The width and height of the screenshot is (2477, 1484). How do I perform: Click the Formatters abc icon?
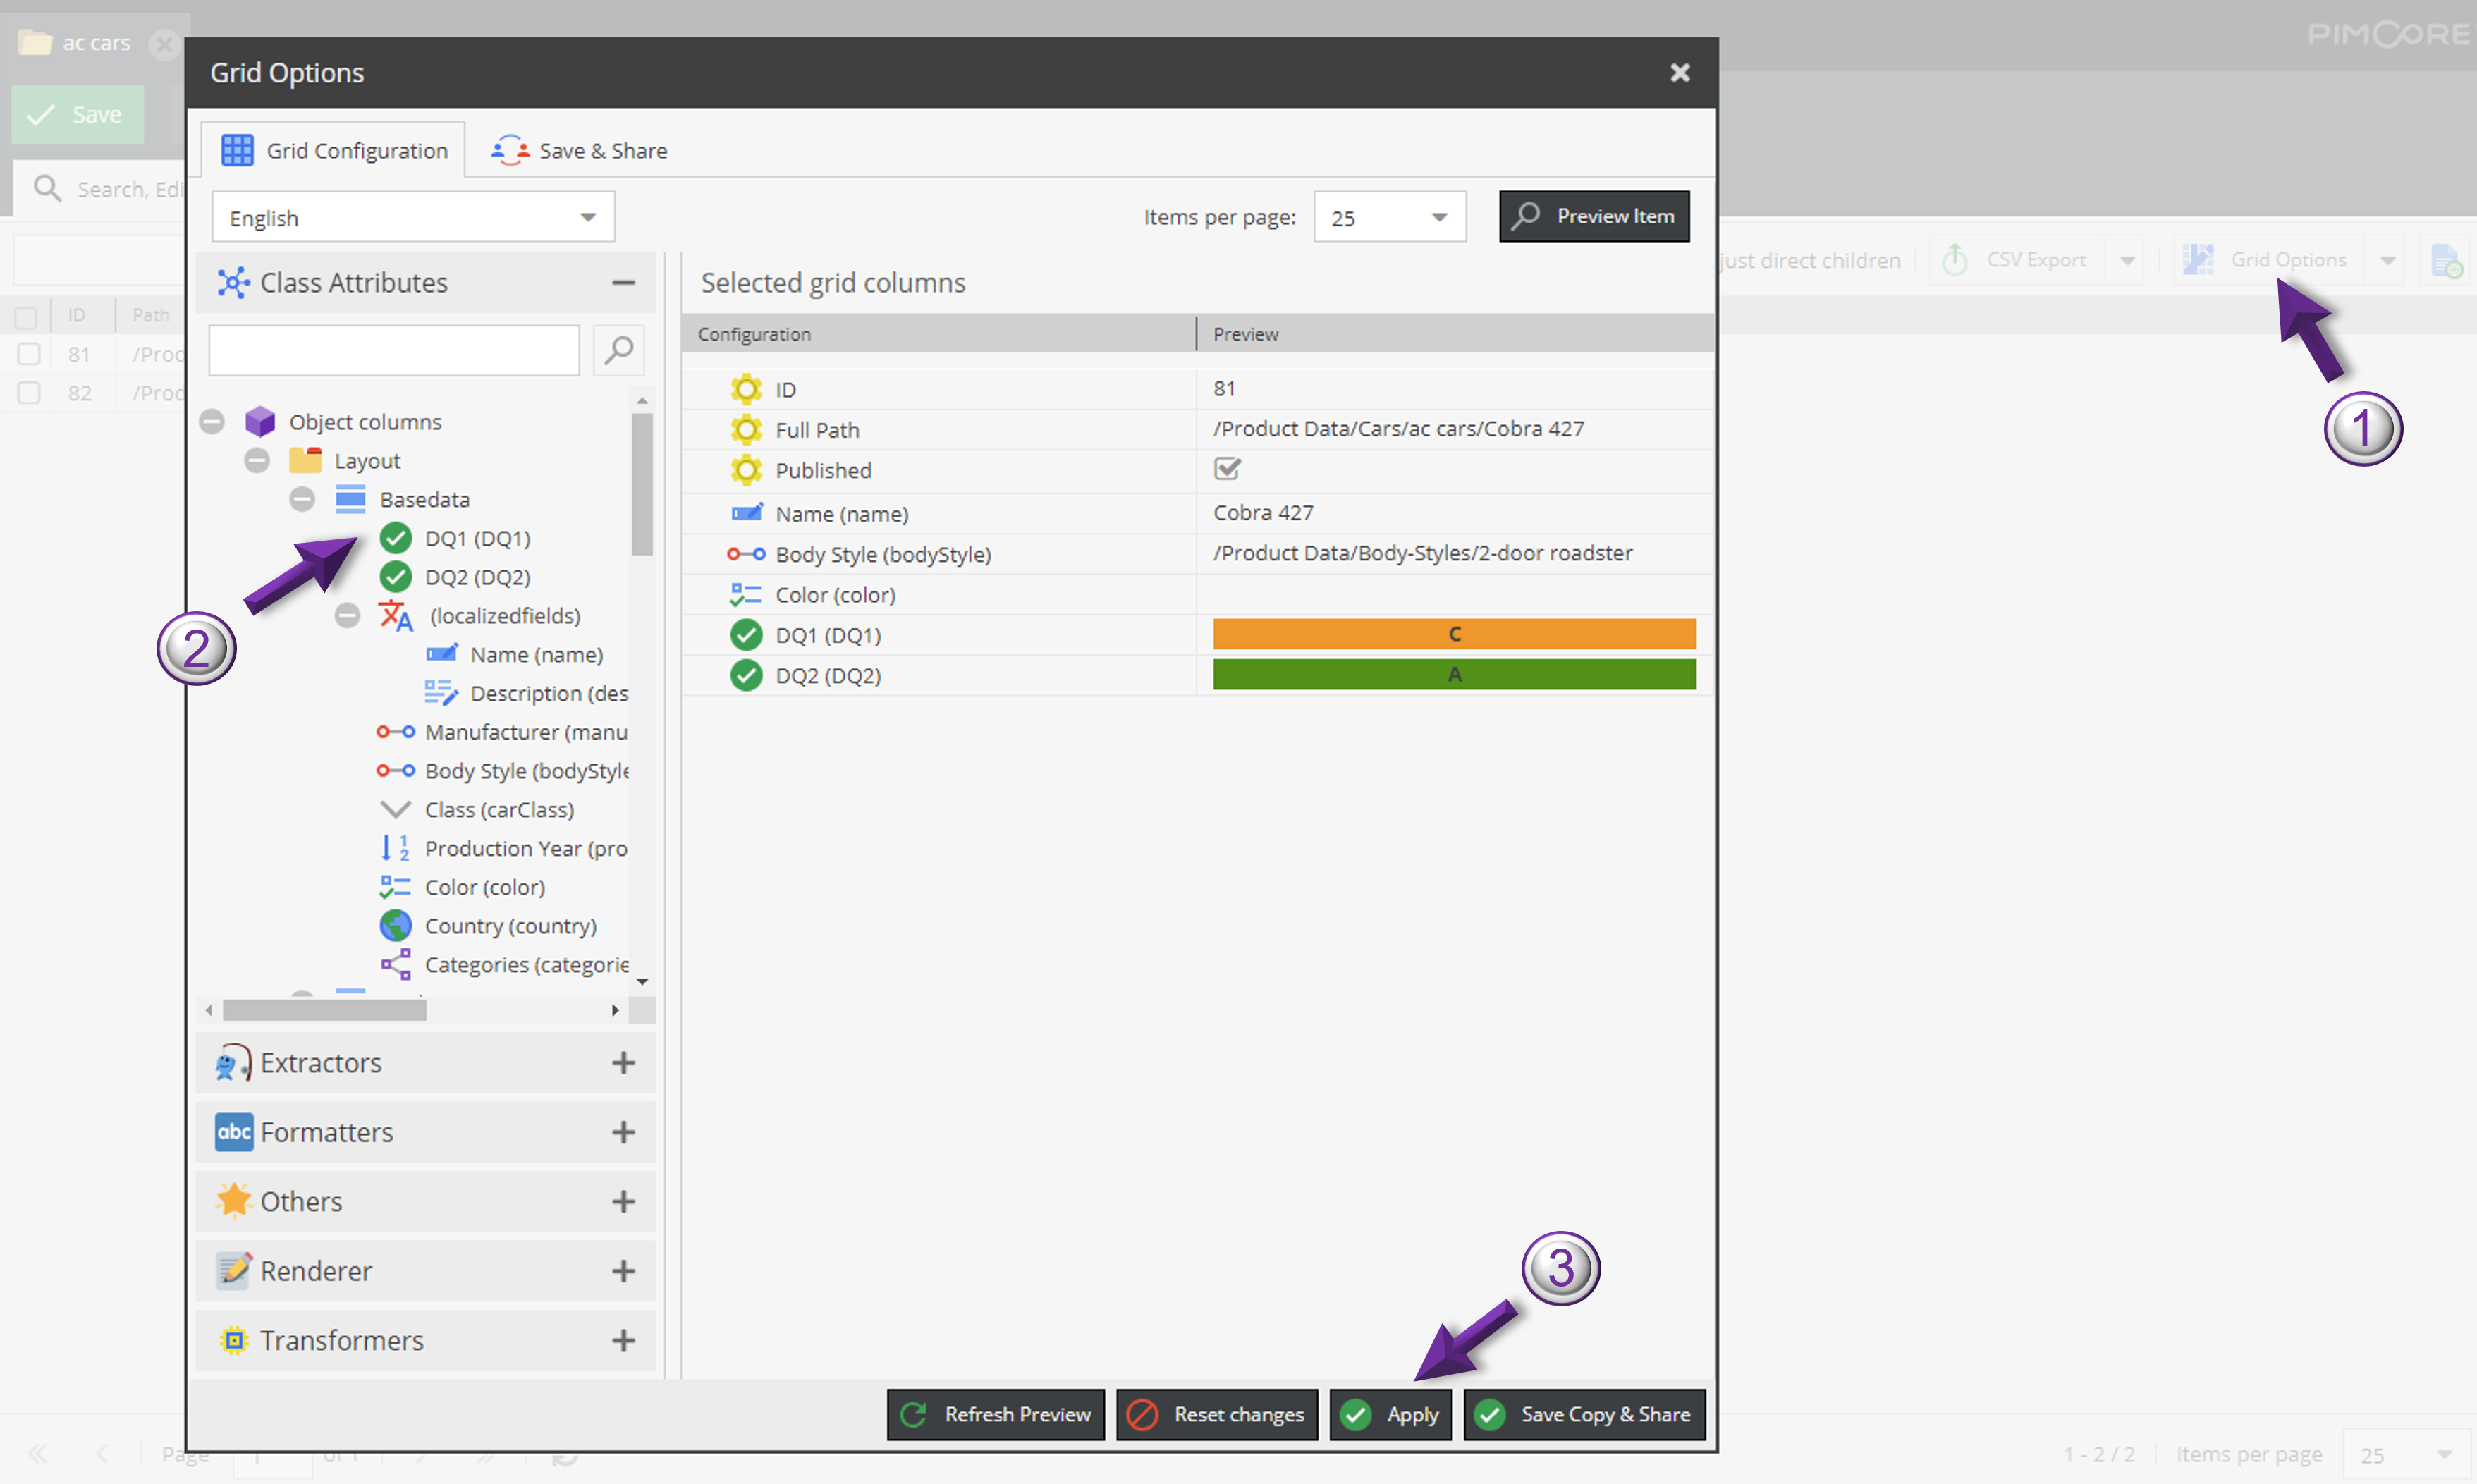coord(234,1132)
